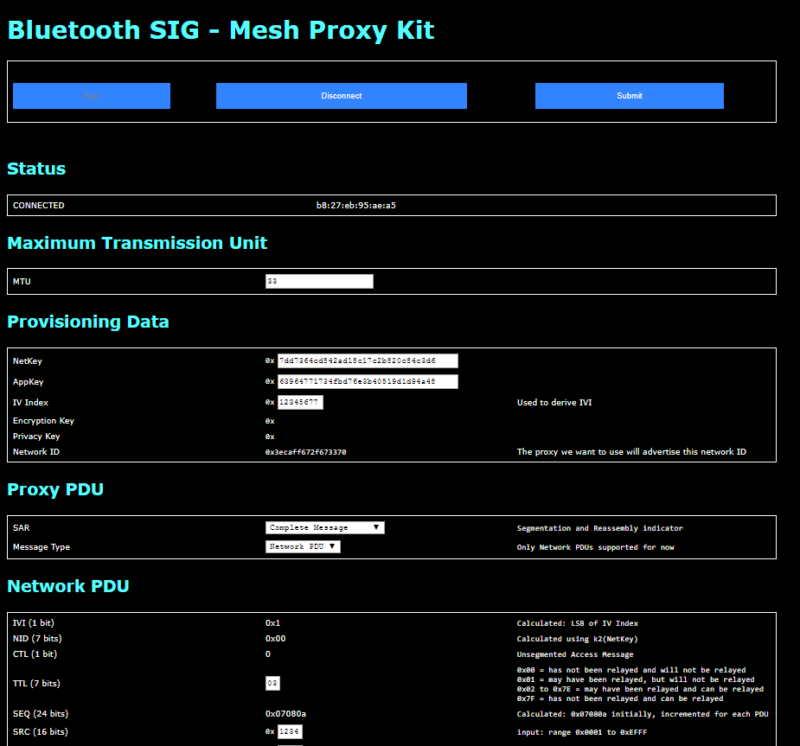Click the Scan button

(91, 96)
